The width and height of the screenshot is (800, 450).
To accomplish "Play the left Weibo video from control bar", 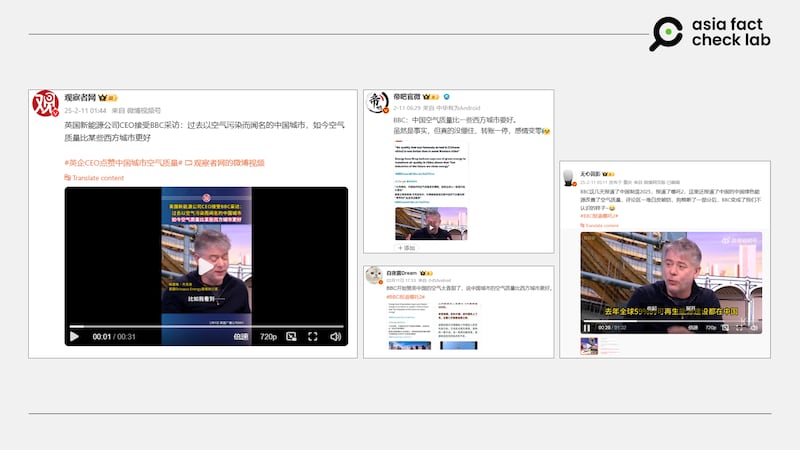I will tap(74, 337).
